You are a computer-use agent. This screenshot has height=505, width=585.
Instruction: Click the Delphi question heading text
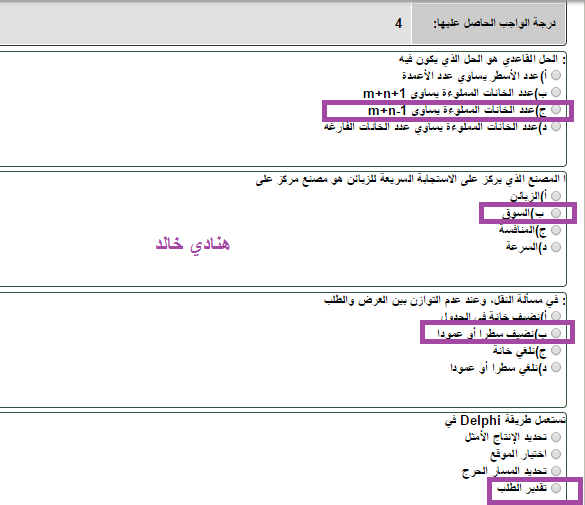point(505,420)
